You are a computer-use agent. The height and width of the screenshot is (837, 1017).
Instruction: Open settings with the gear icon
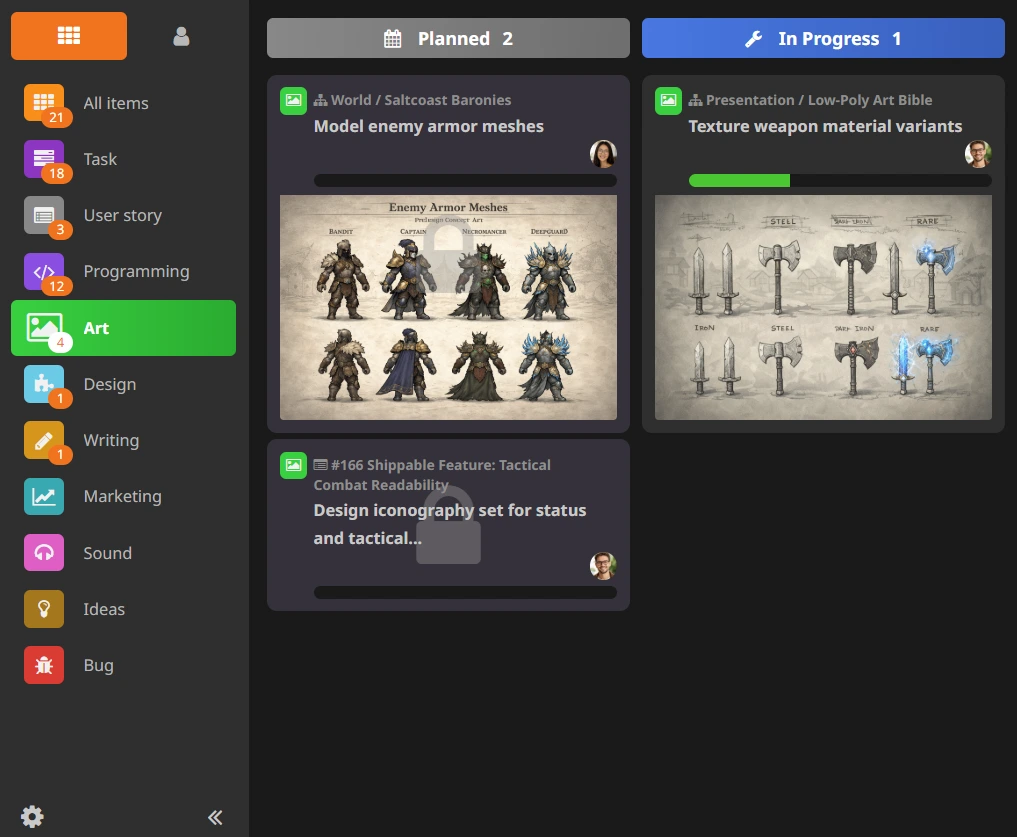[32, 817]
